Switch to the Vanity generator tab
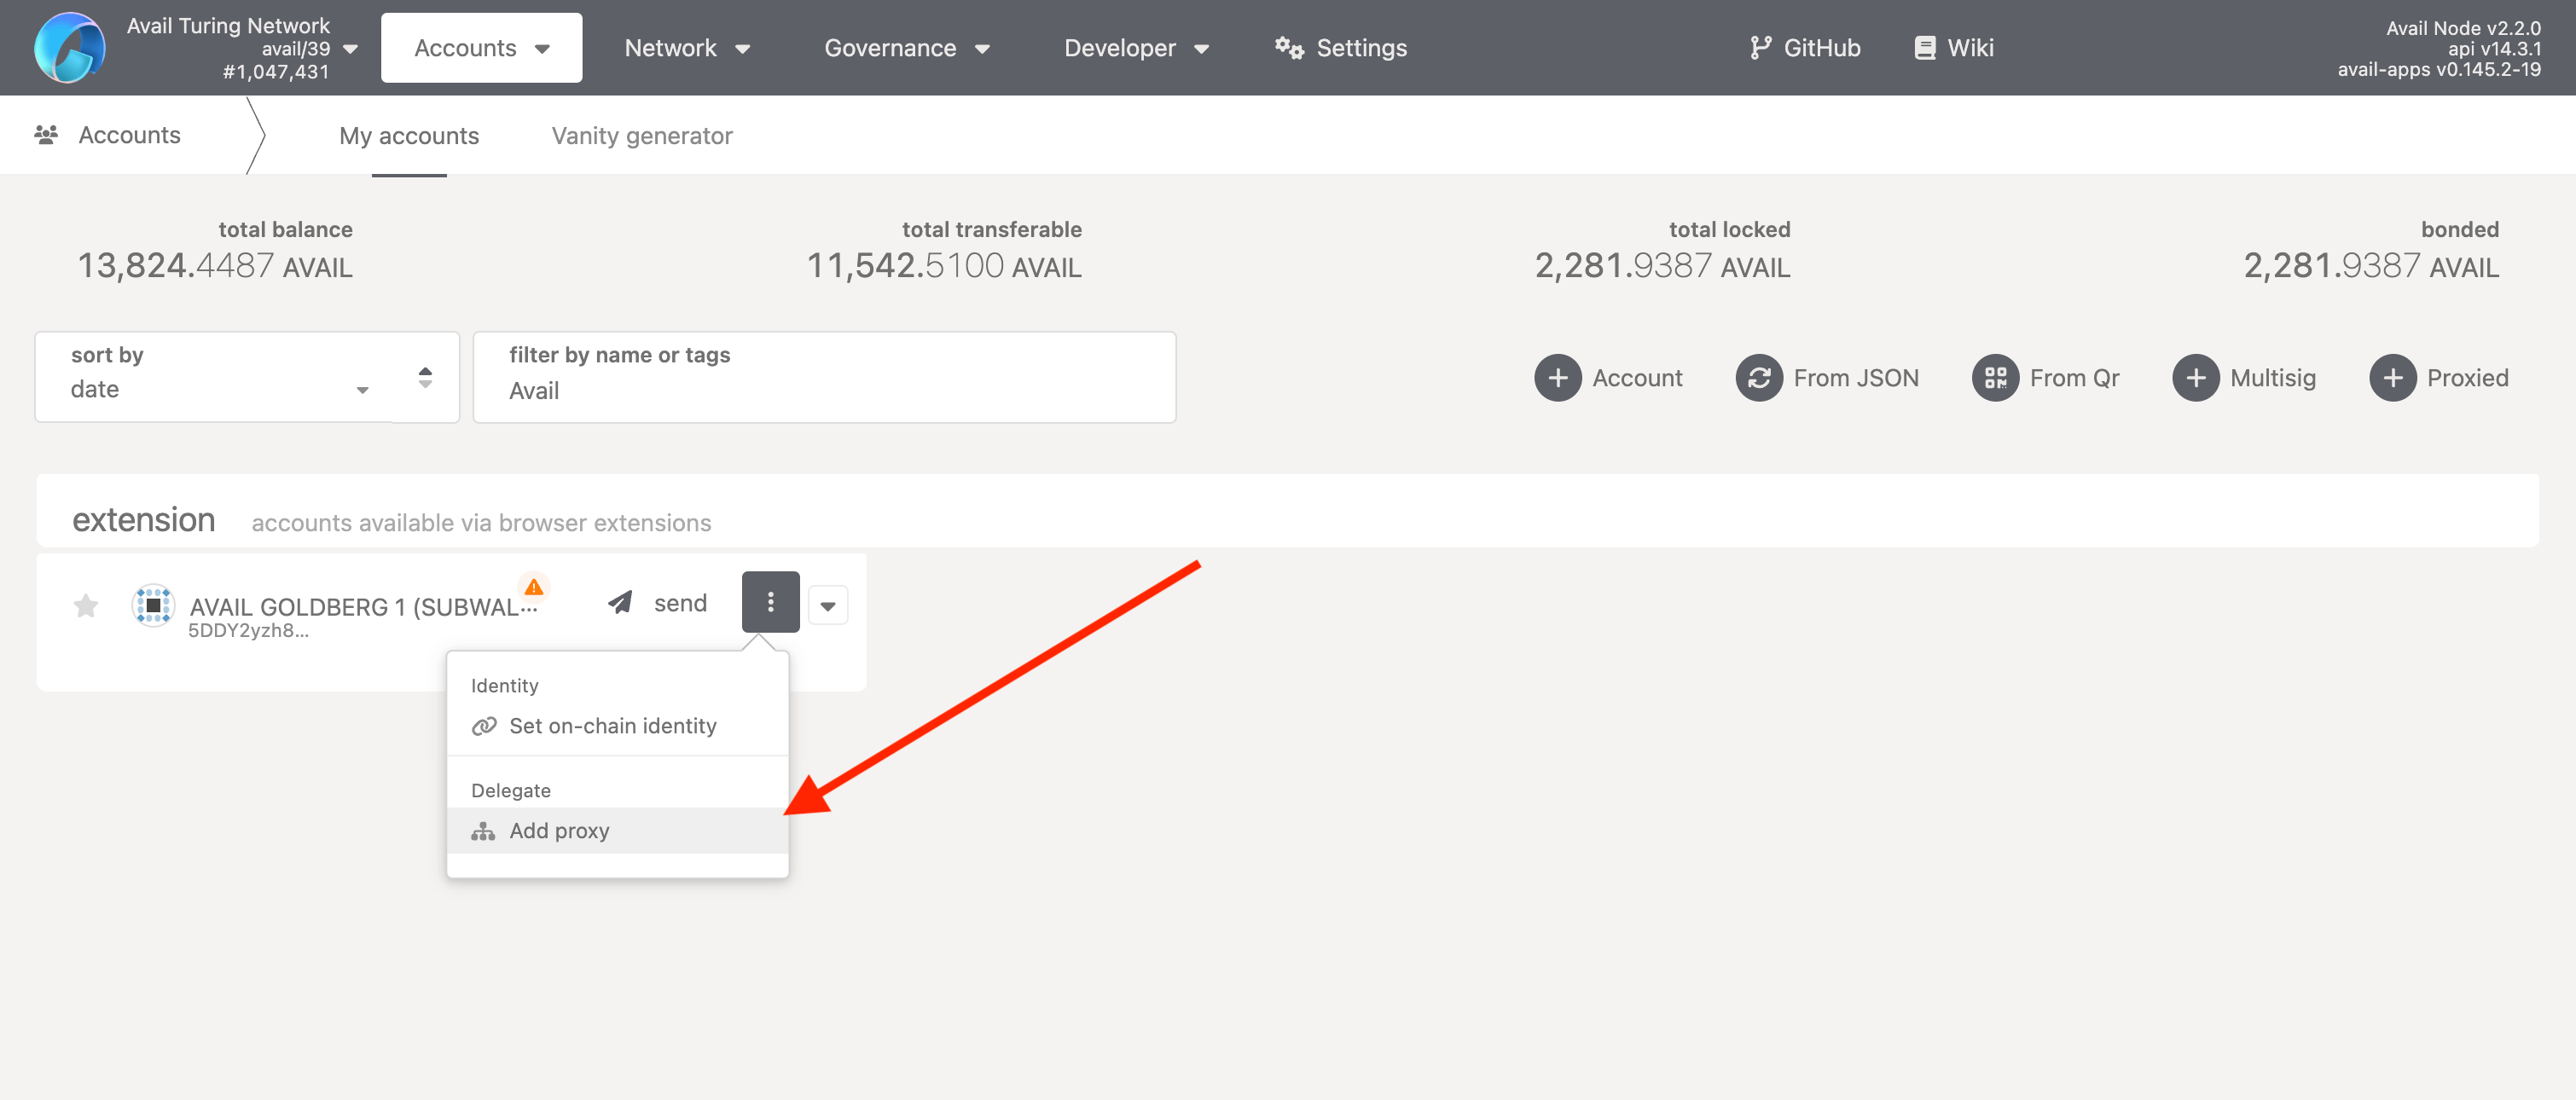The width and height of the screenshot is (2576, 1100). (642, 135)
